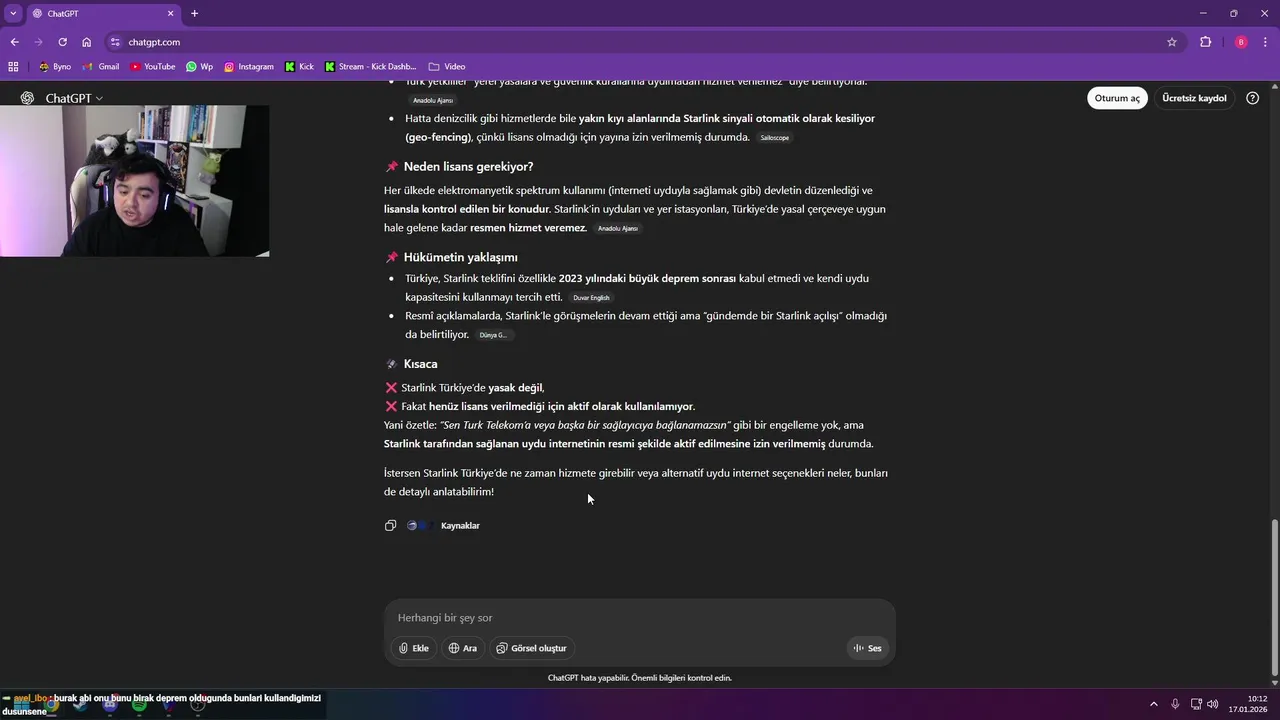Open the Dünya G... citation chip
This screenshot has height=720, width=1280.
tap(494, 335)
